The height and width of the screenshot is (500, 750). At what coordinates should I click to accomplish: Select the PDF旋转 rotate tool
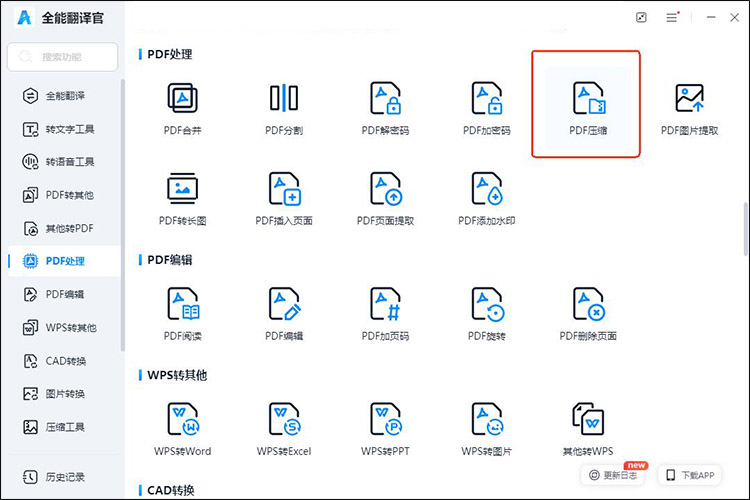point(486,314)
